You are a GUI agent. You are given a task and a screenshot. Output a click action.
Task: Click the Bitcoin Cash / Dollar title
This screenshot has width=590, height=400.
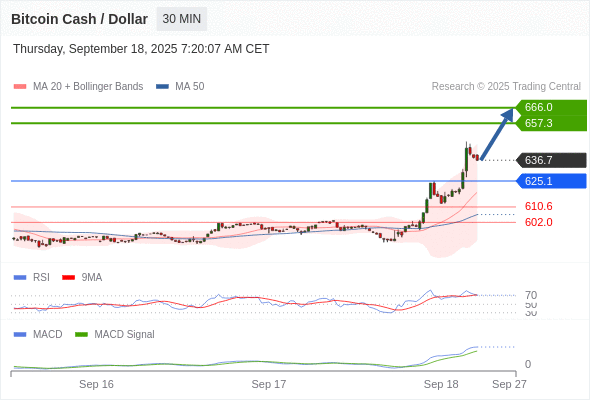(x=79, y=19)
